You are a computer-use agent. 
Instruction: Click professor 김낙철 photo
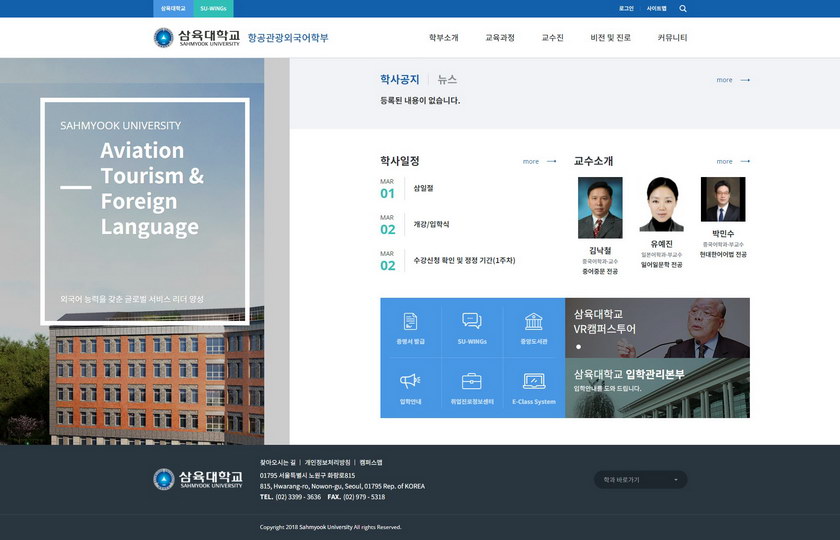click(600, 208)
